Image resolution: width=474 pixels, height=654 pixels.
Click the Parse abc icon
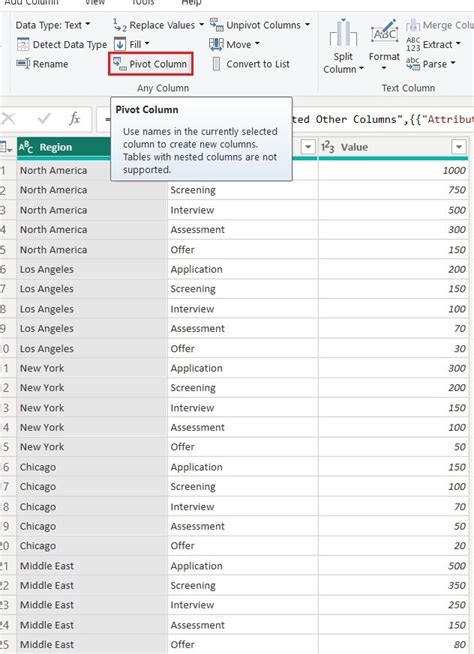point(413,64)
